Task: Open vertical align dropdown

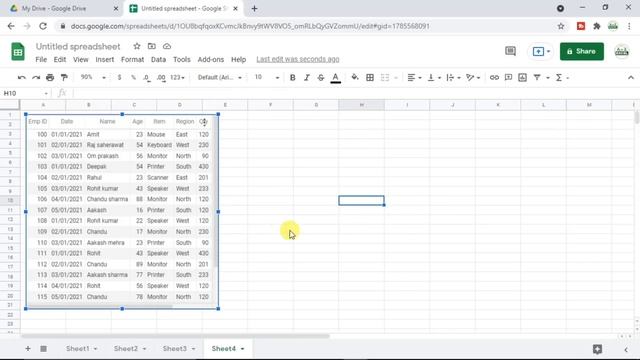Action: coord(434,78)
